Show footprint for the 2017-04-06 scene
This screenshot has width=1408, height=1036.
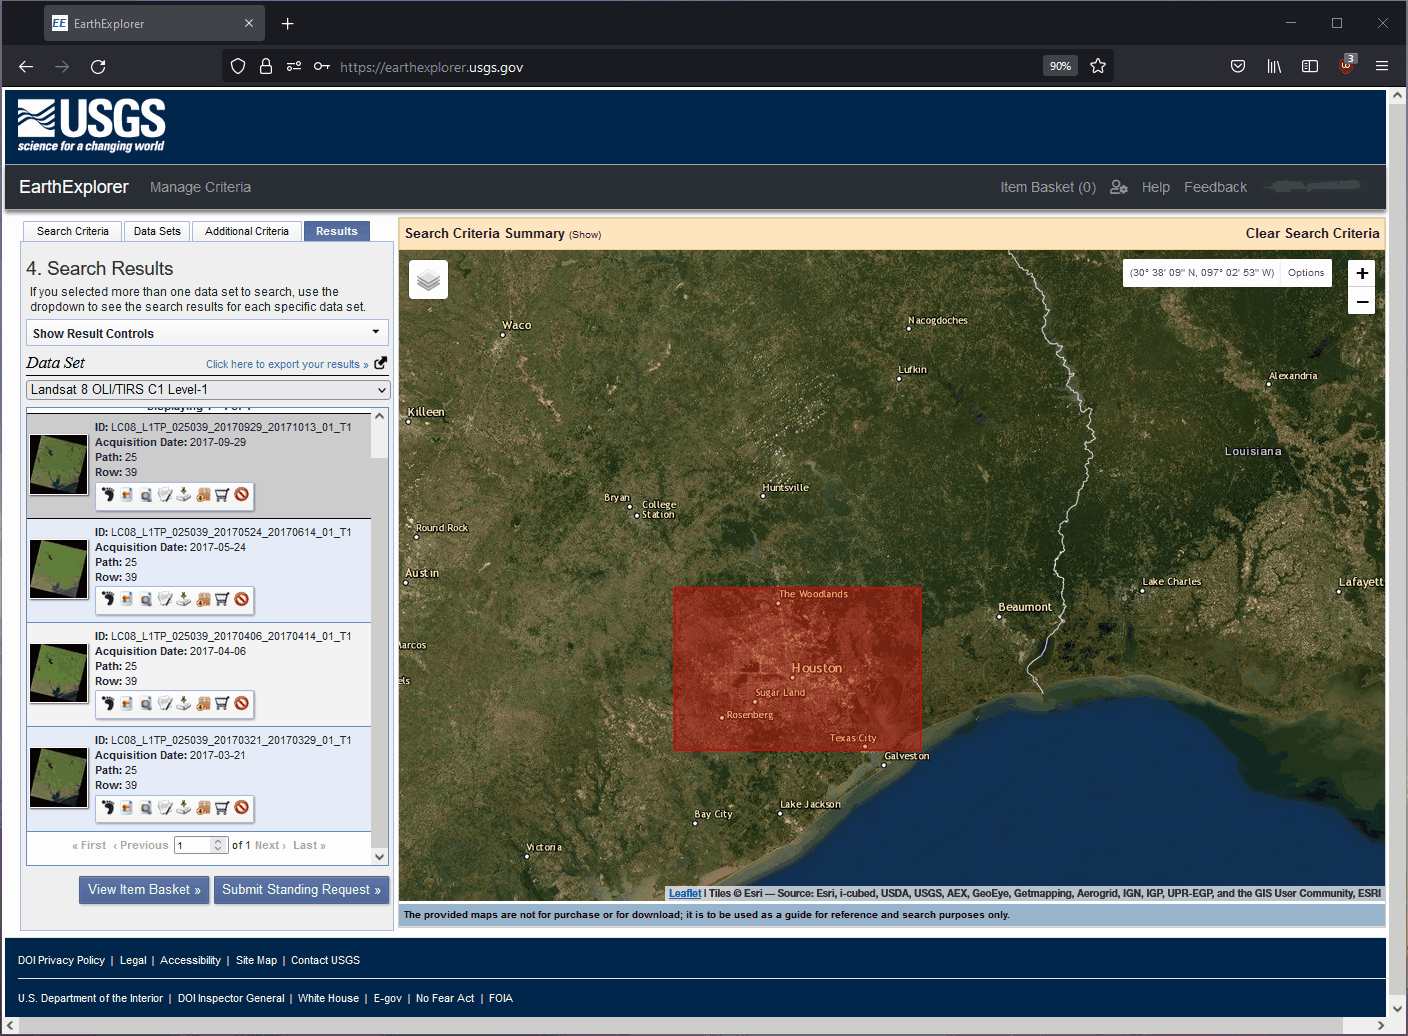[108, 703]
